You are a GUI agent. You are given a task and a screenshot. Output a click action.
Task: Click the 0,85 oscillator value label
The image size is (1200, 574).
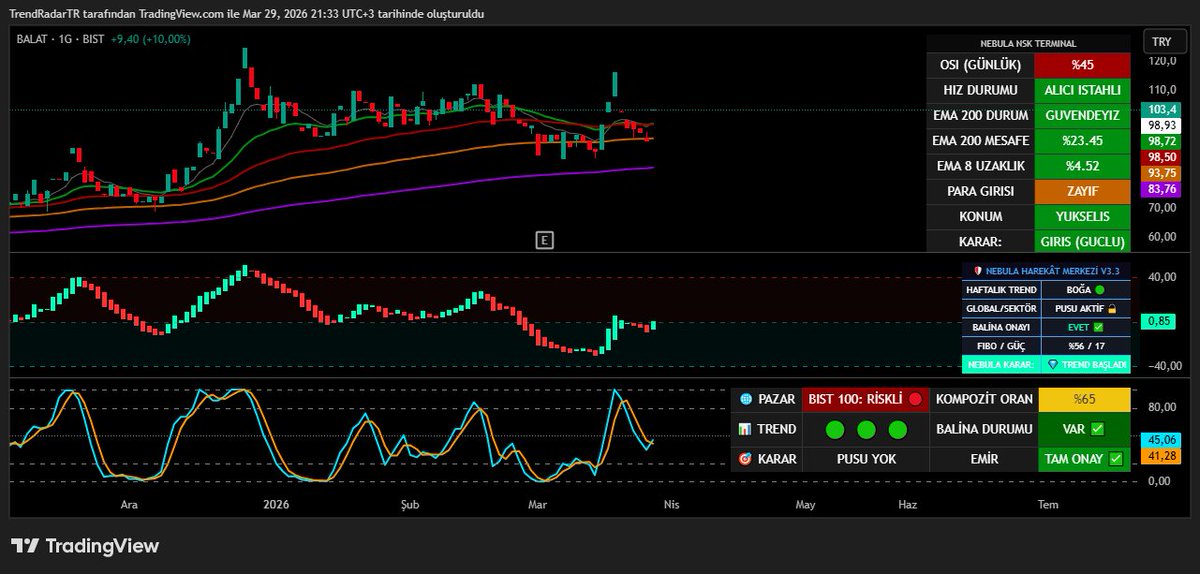tap(1159, 322)
